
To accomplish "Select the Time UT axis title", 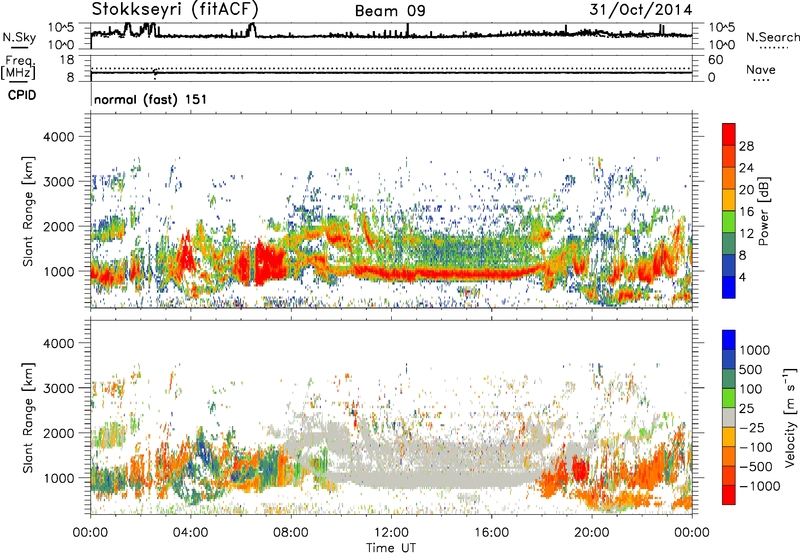I will click(391, 548).
